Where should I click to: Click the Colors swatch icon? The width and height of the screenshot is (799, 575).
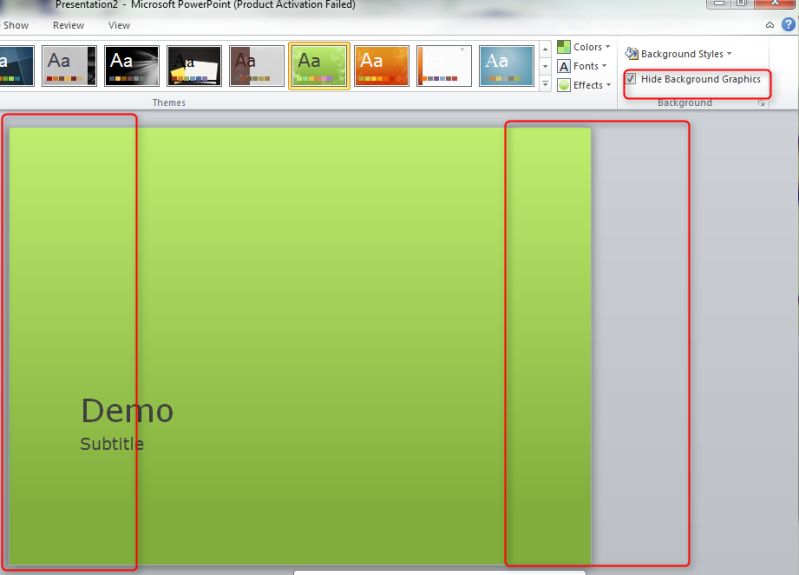564,47
